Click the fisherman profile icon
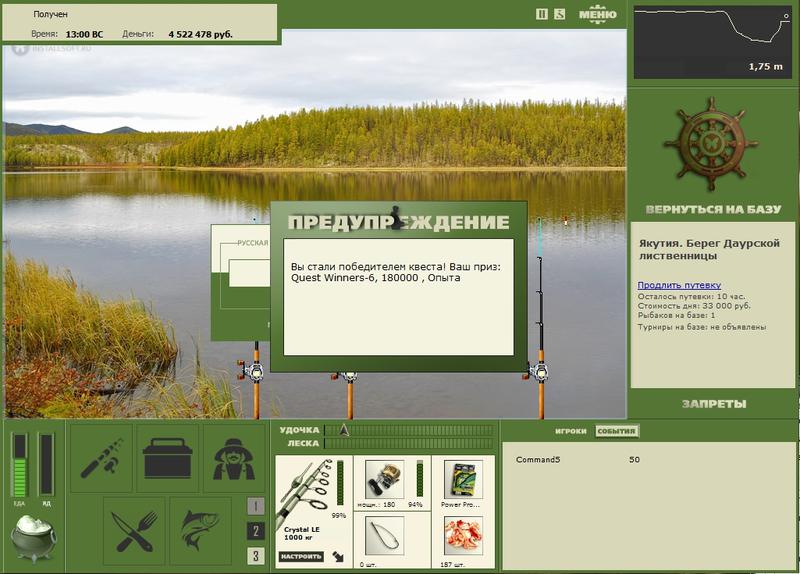Image resolution: width=800 pixels, height=574 pixels. point(234,459)
